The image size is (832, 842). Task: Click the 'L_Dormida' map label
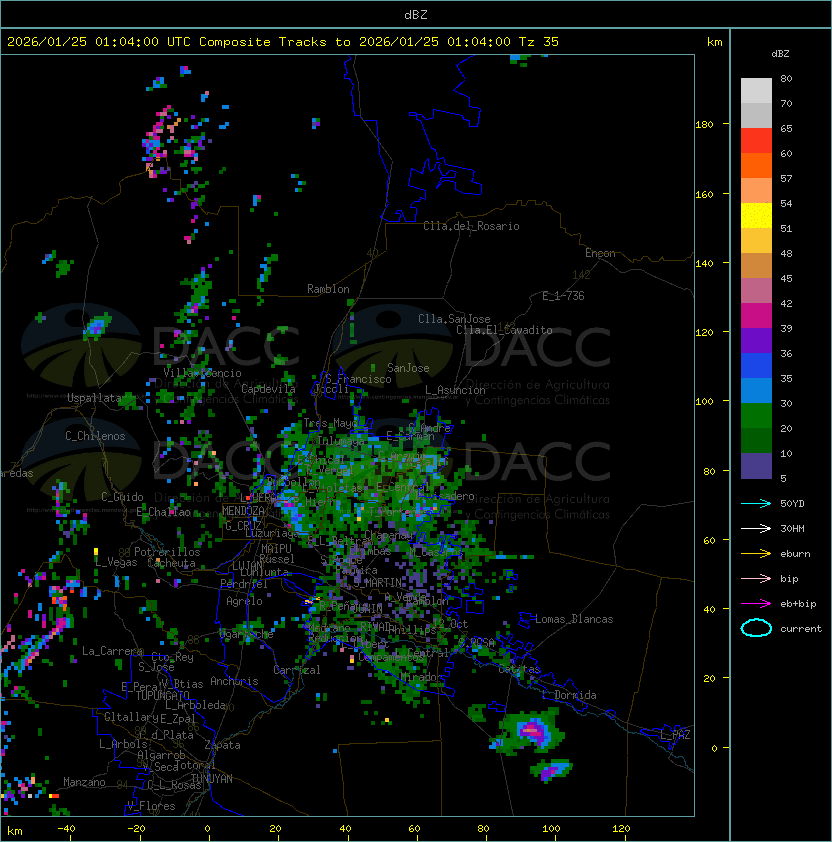(569, 695)
